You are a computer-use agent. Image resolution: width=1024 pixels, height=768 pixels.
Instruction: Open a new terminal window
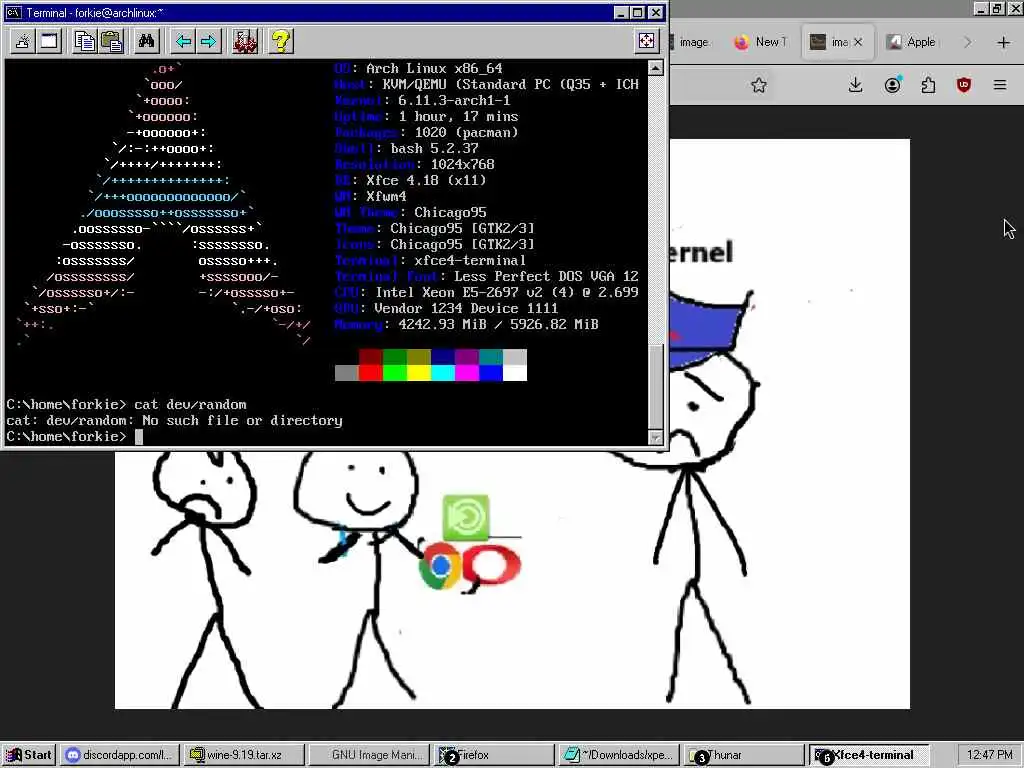(49, 42)
